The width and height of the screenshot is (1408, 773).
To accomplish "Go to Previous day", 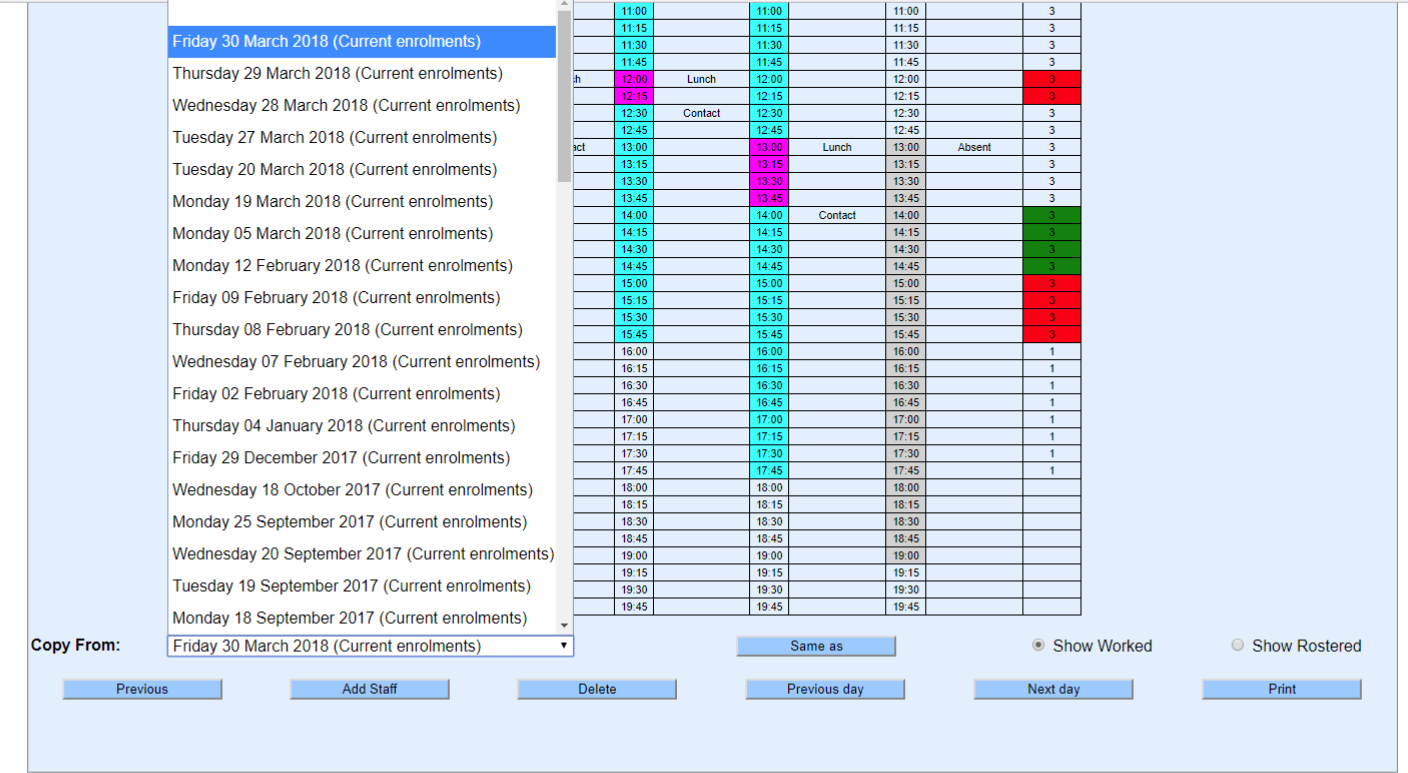I will [825, 689].
